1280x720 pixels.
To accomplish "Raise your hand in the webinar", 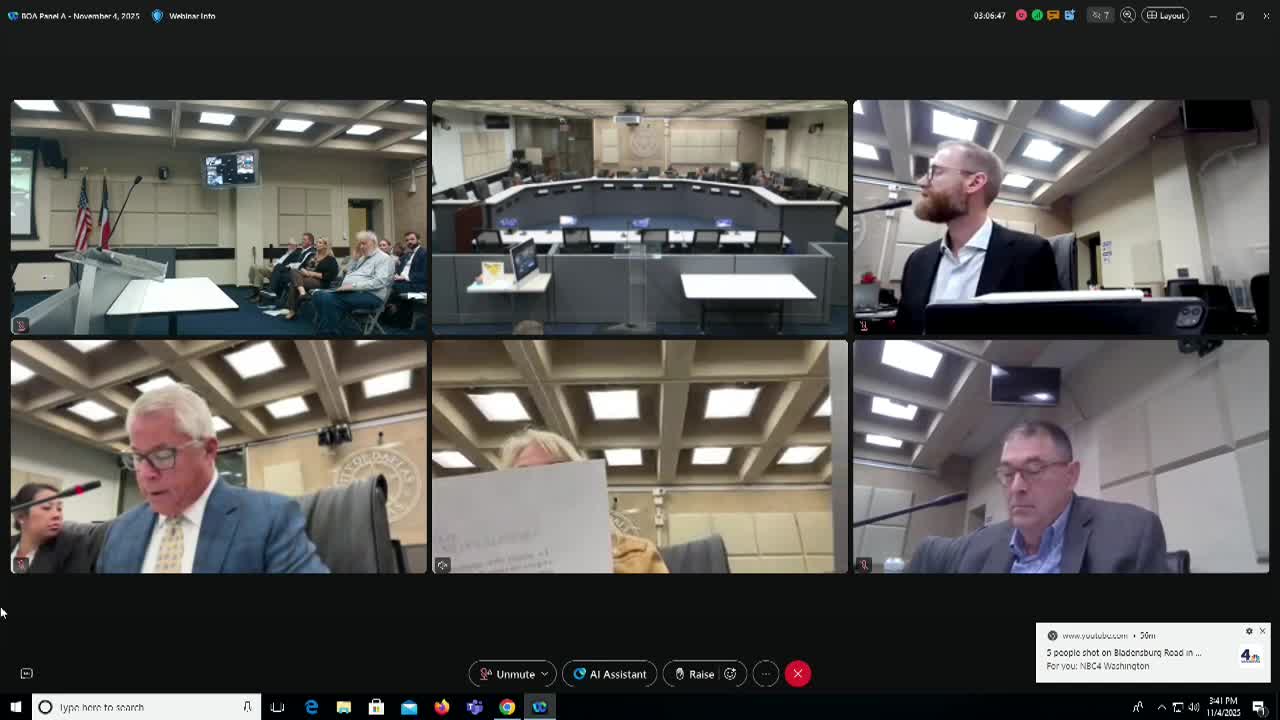I will [x=694, y=674].
